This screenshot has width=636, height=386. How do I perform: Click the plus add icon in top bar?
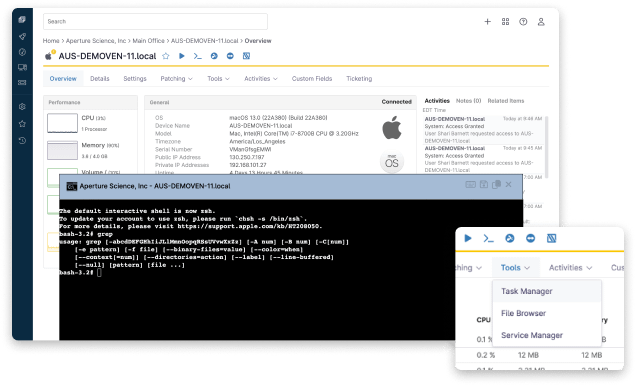488,21
